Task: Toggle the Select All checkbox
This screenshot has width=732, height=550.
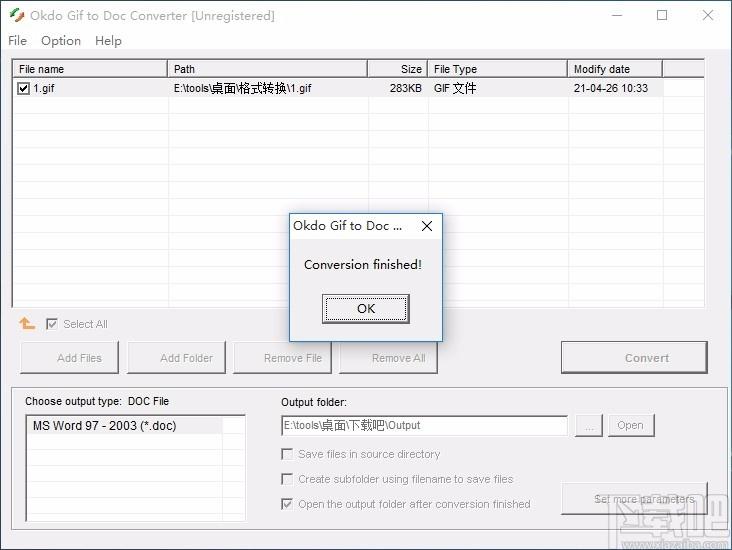Action: pyautogui.click(x=52, y=324)
